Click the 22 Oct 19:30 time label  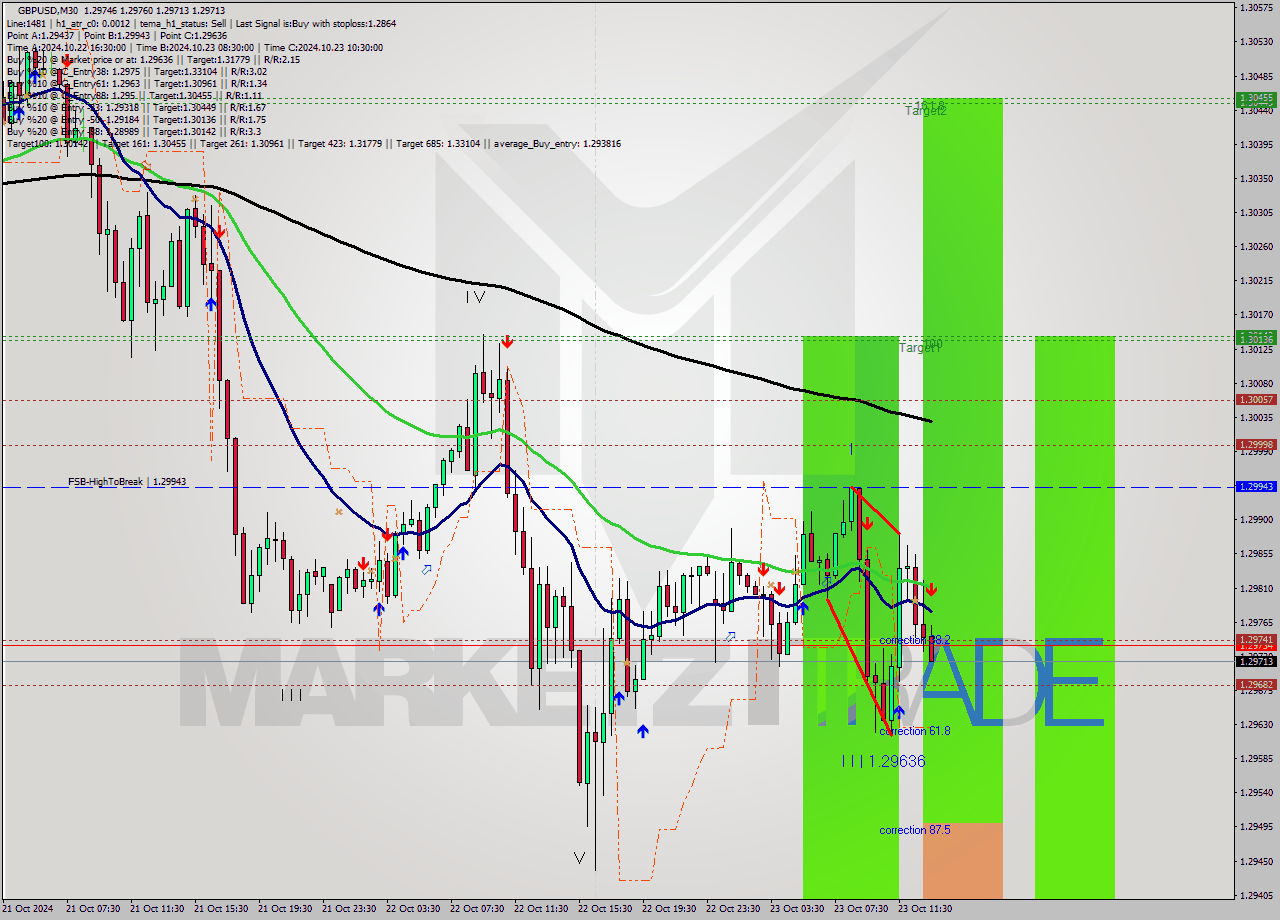coord(669,909)
